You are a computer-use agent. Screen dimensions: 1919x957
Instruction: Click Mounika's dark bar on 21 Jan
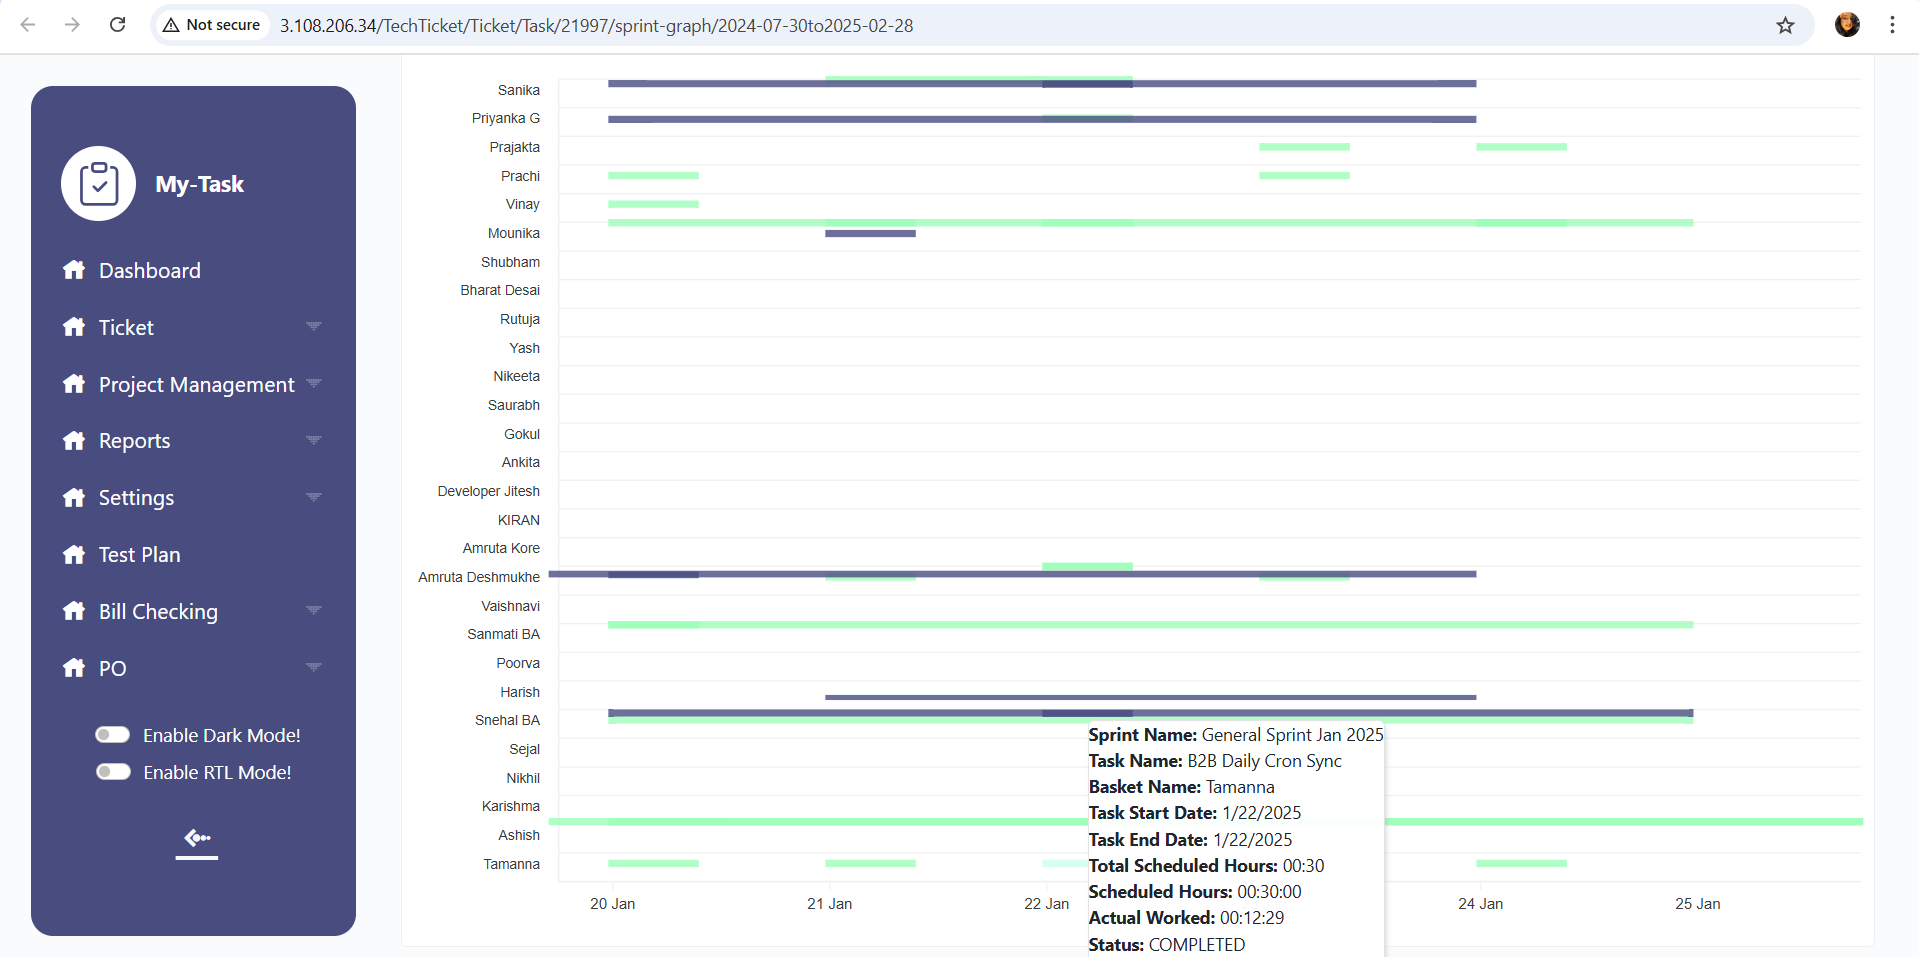pyautogui.click(x=870, y=234)
